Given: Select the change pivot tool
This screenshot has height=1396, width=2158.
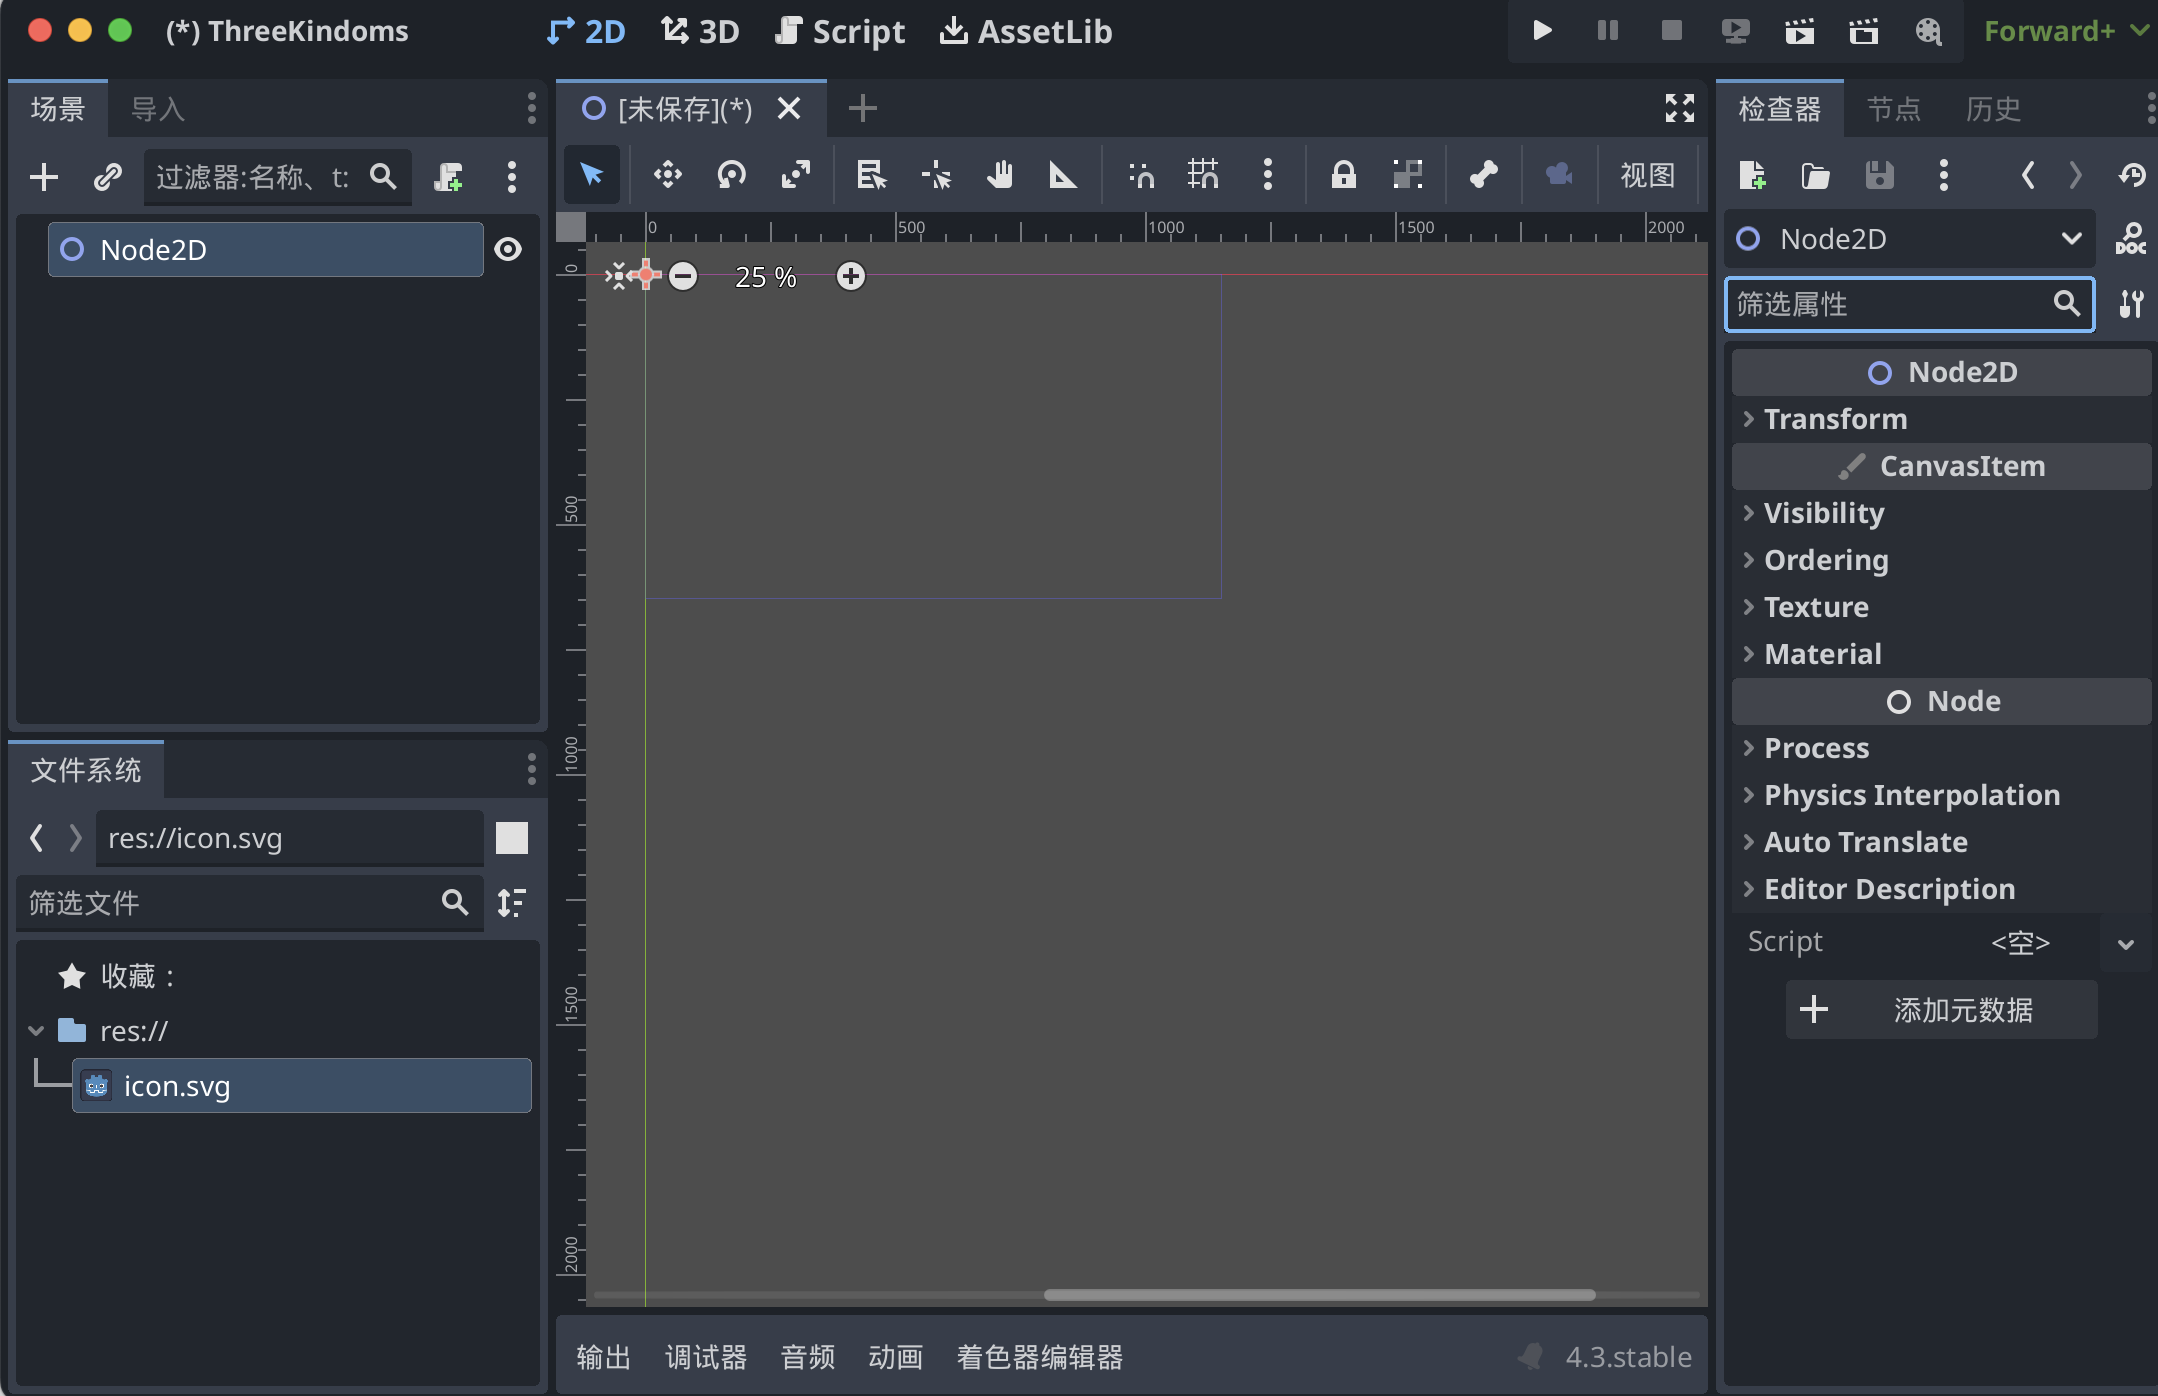Looking at the screenshot, I should point(936,175).
